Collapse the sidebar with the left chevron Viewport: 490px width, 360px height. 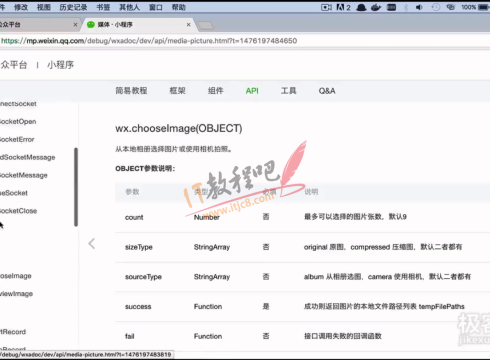[x=92, y=244]
